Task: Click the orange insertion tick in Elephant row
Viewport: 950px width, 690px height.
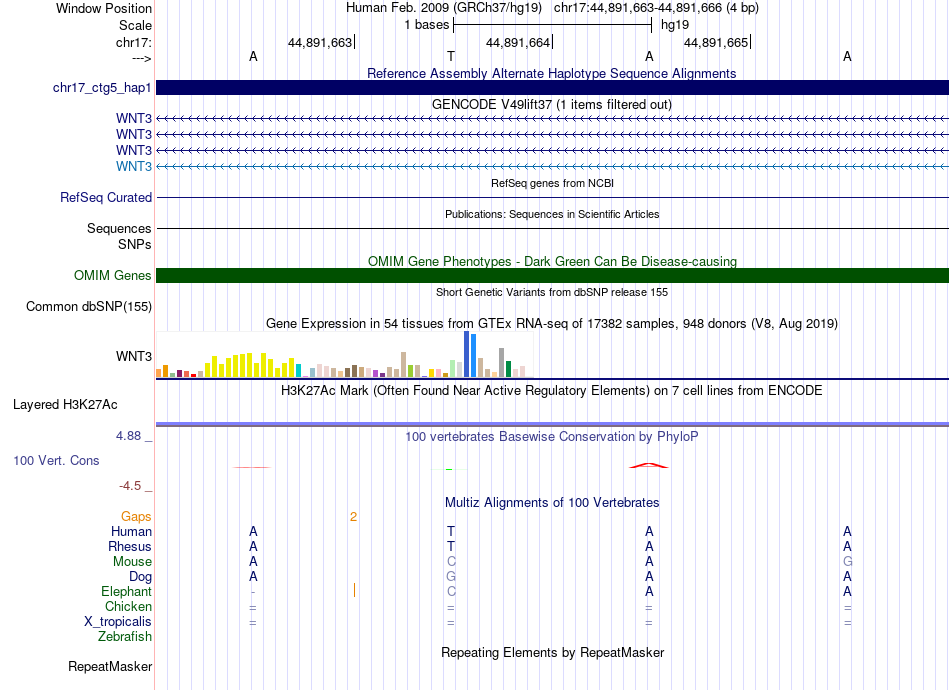Action: (x=354, y=590)
